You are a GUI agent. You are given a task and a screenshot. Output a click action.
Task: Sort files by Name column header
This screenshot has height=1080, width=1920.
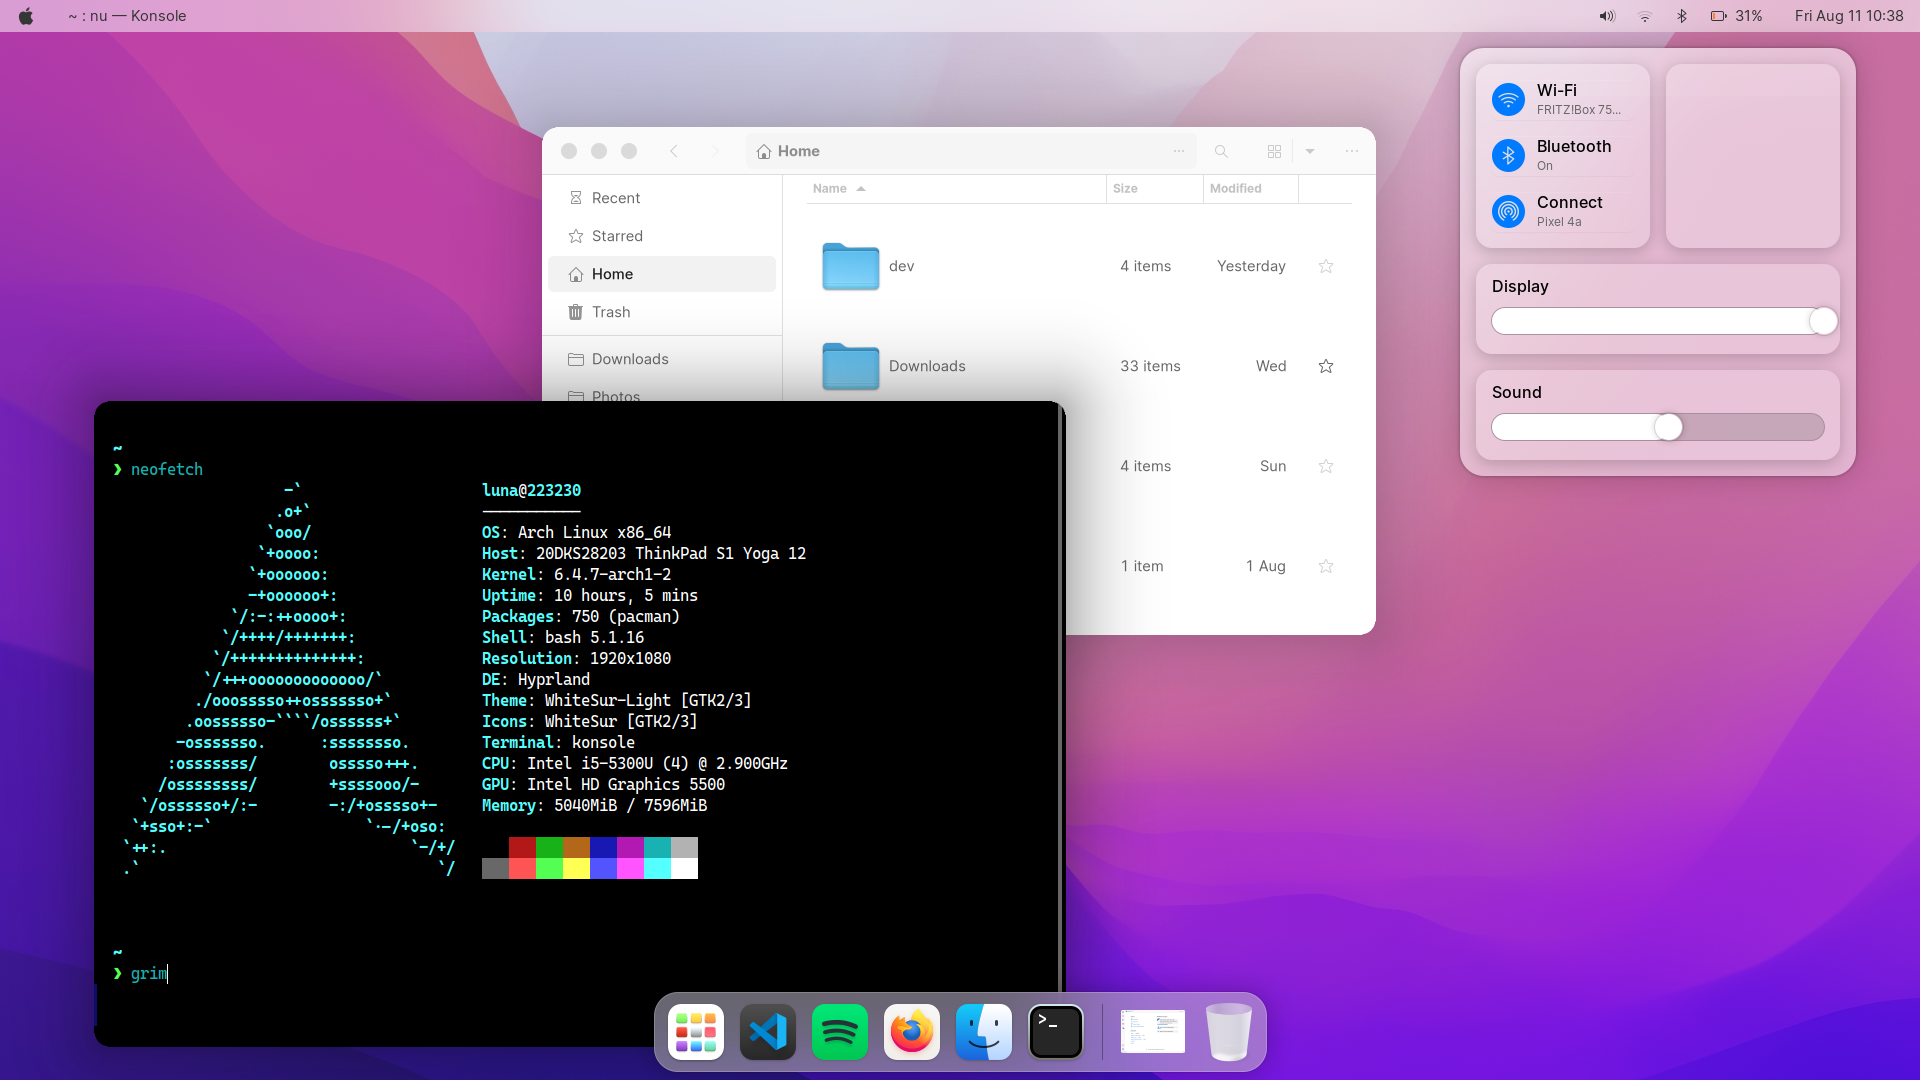tap(830, 188)
